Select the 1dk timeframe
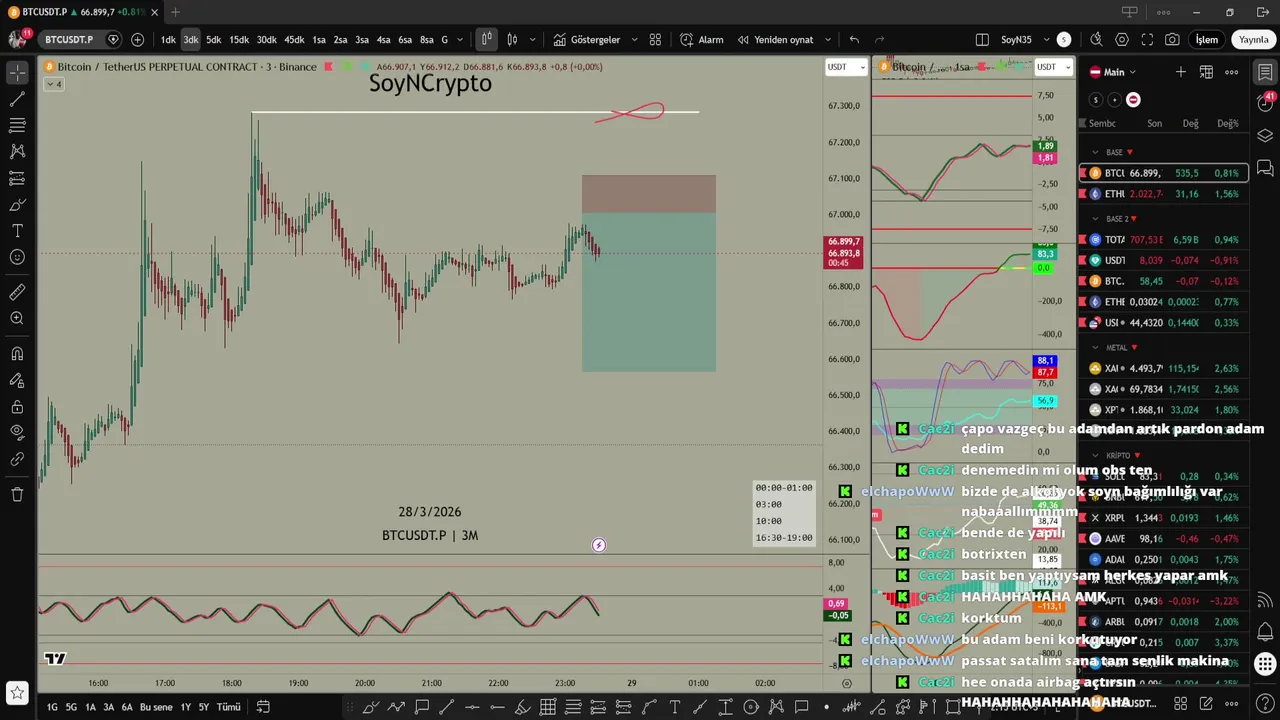Image resolution: width=1280 pixels, height=720 pixels. pos(168,40)
